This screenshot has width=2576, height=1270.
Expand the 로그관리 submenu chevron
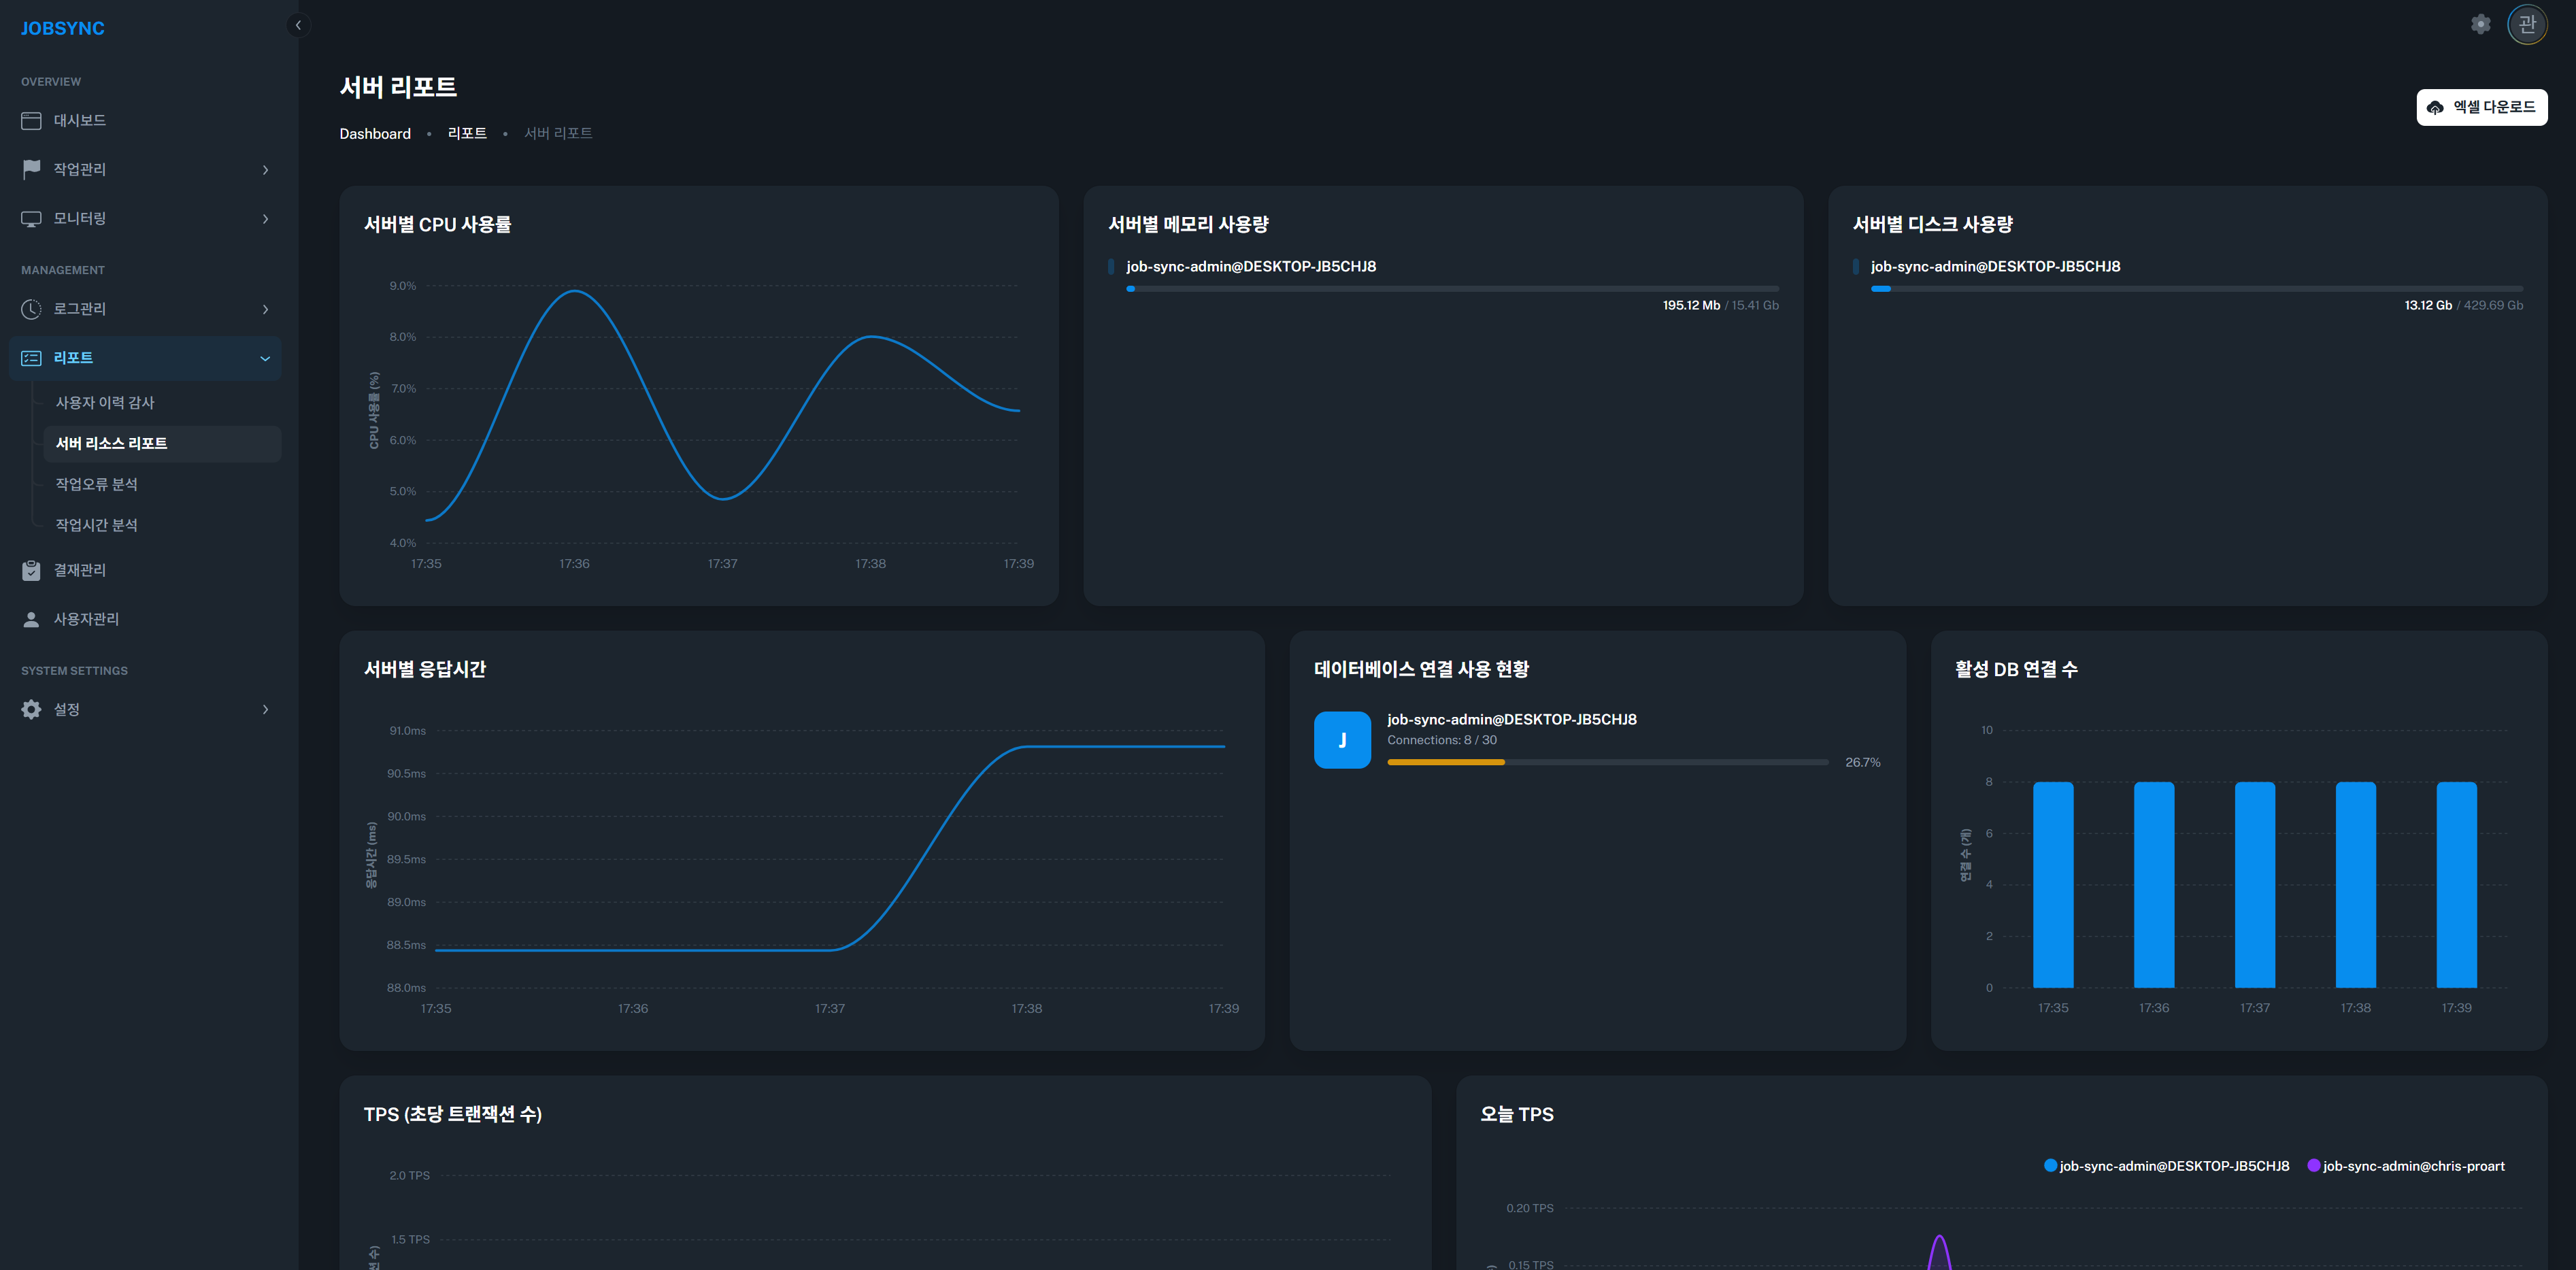tap(265, 309)
